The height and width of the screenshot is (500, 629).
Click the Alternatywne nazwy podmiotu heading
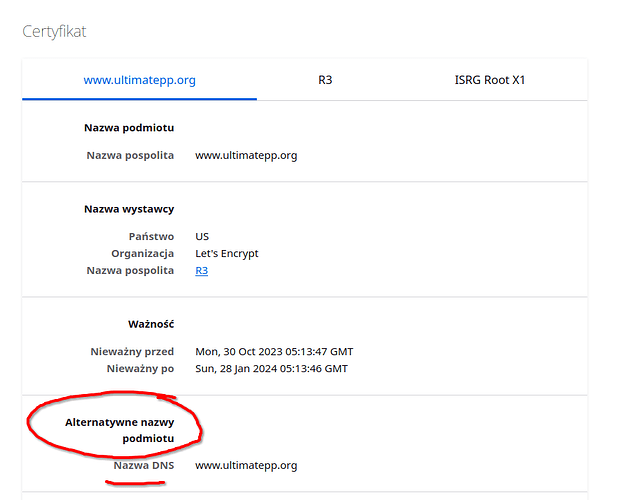pyautogui.click(x=120, y=430)
